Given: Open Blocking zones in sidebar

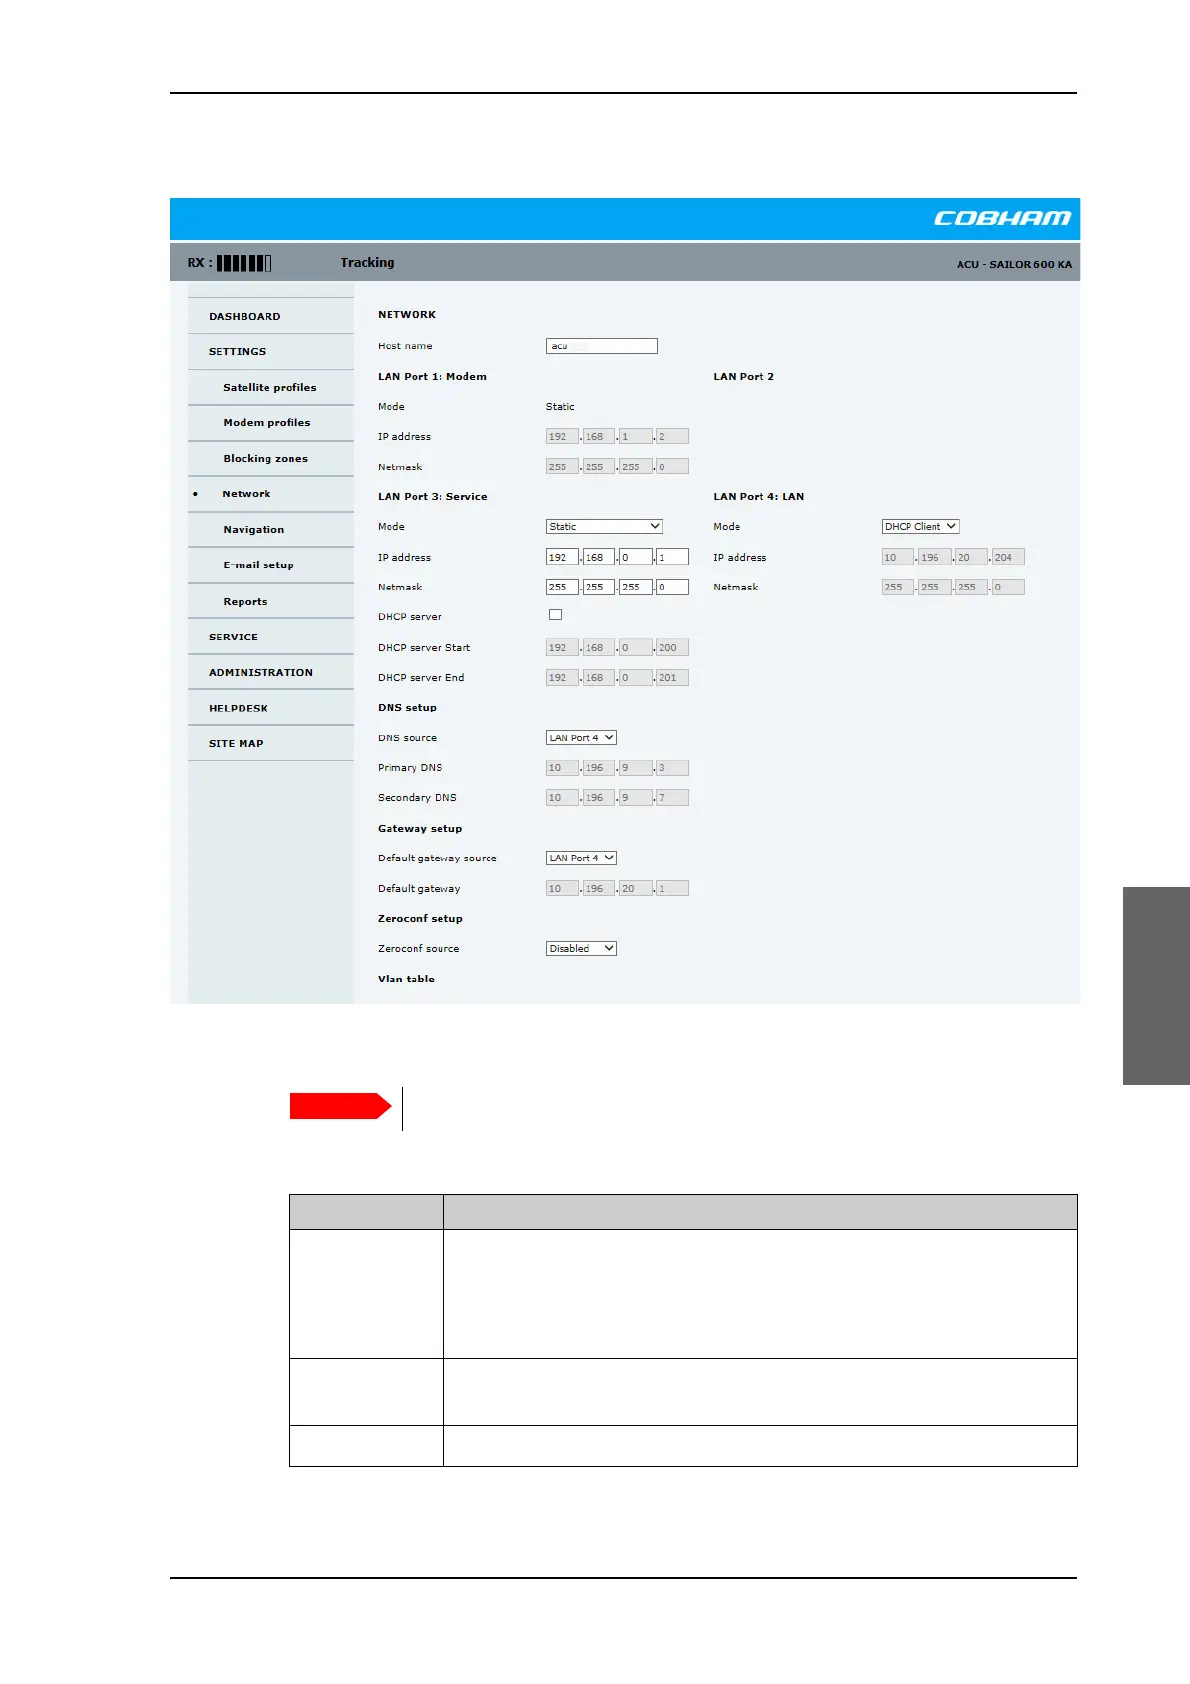Looking at the screenshot, I should [x=266, y=458].
